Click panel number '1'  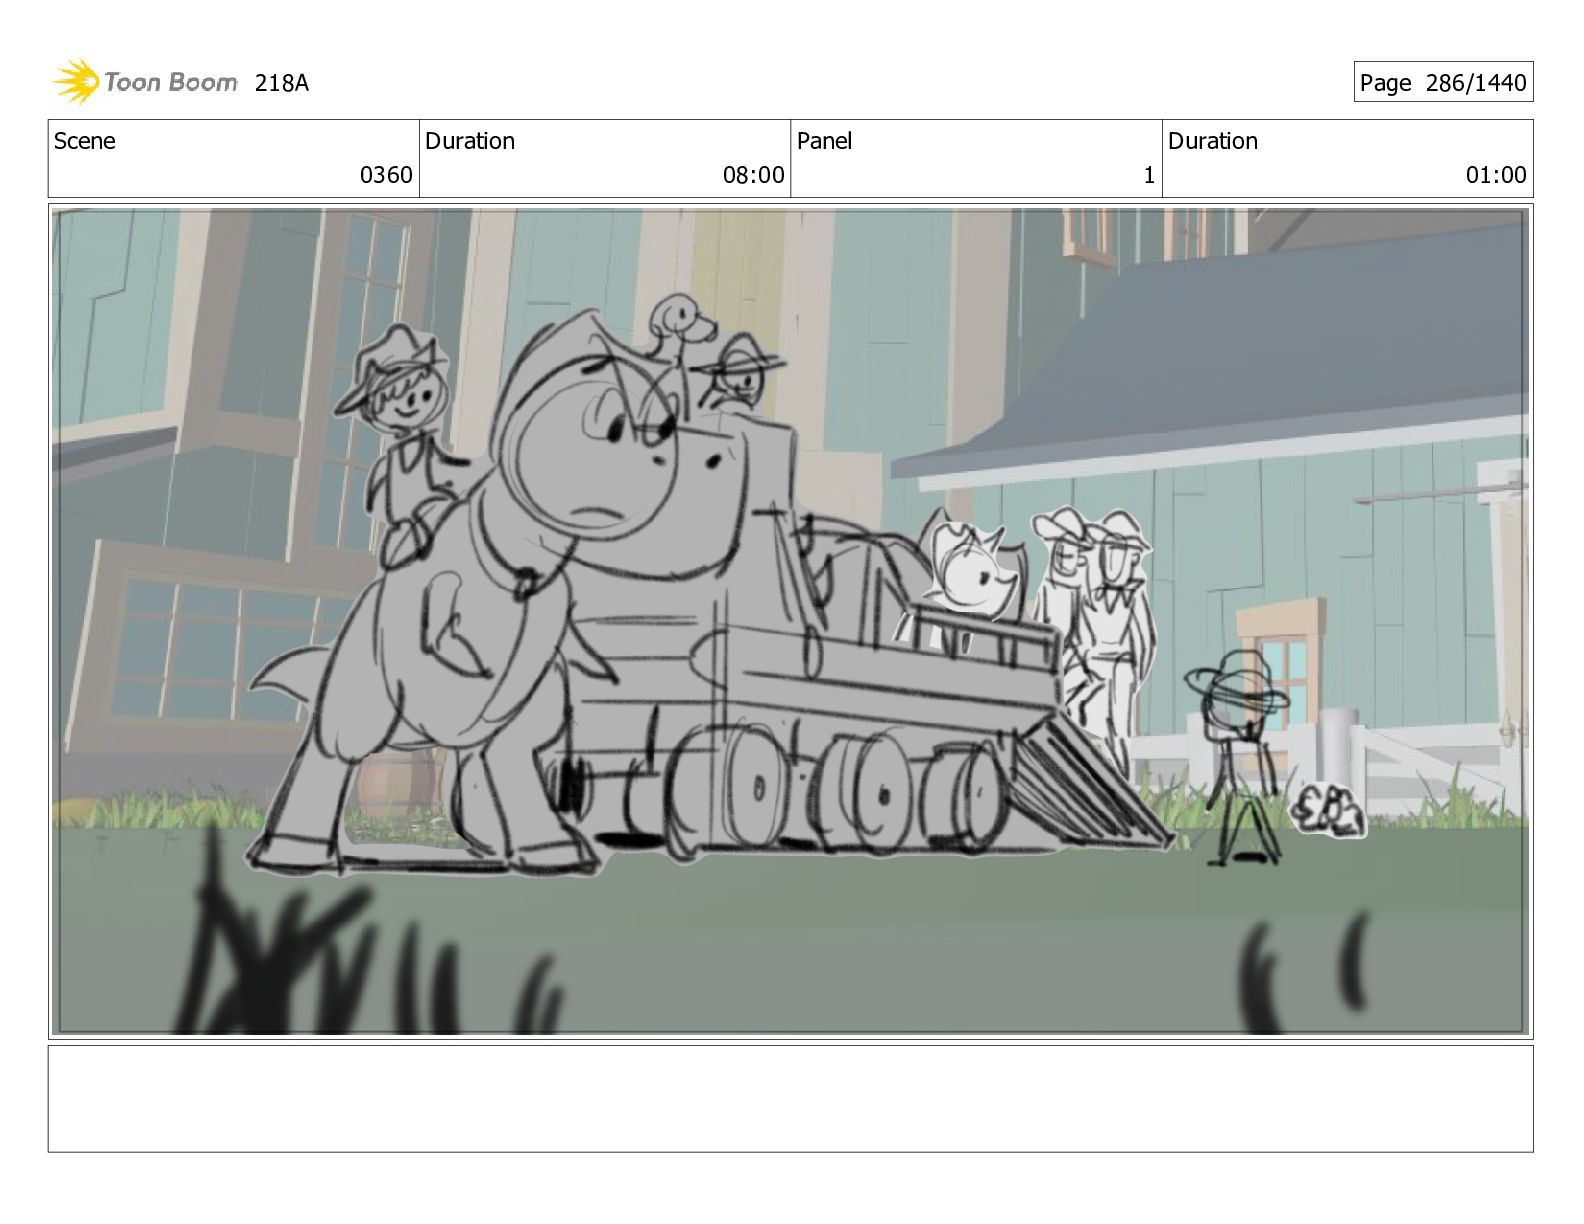coord(1149,175)
